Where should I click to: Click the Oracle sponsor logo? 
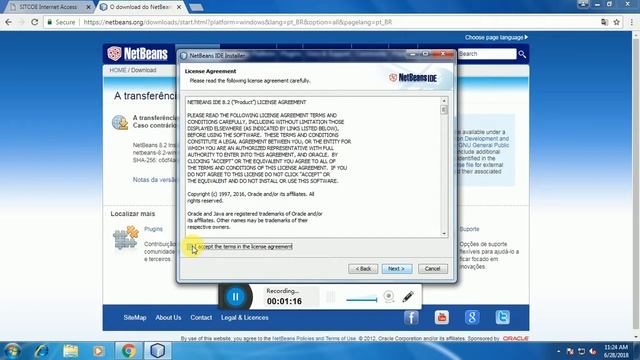[x=516, y=338]
